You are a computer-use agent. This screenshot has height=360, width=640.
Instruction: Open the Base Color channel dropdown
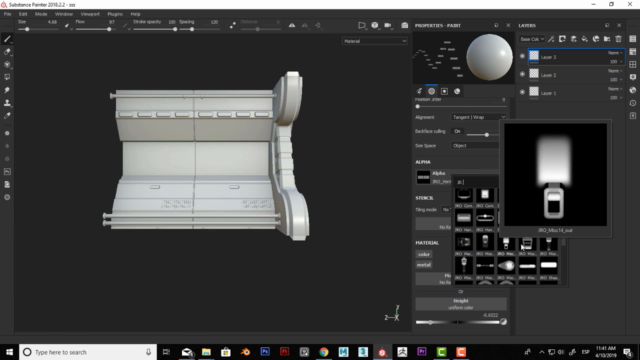click(532, 39)
